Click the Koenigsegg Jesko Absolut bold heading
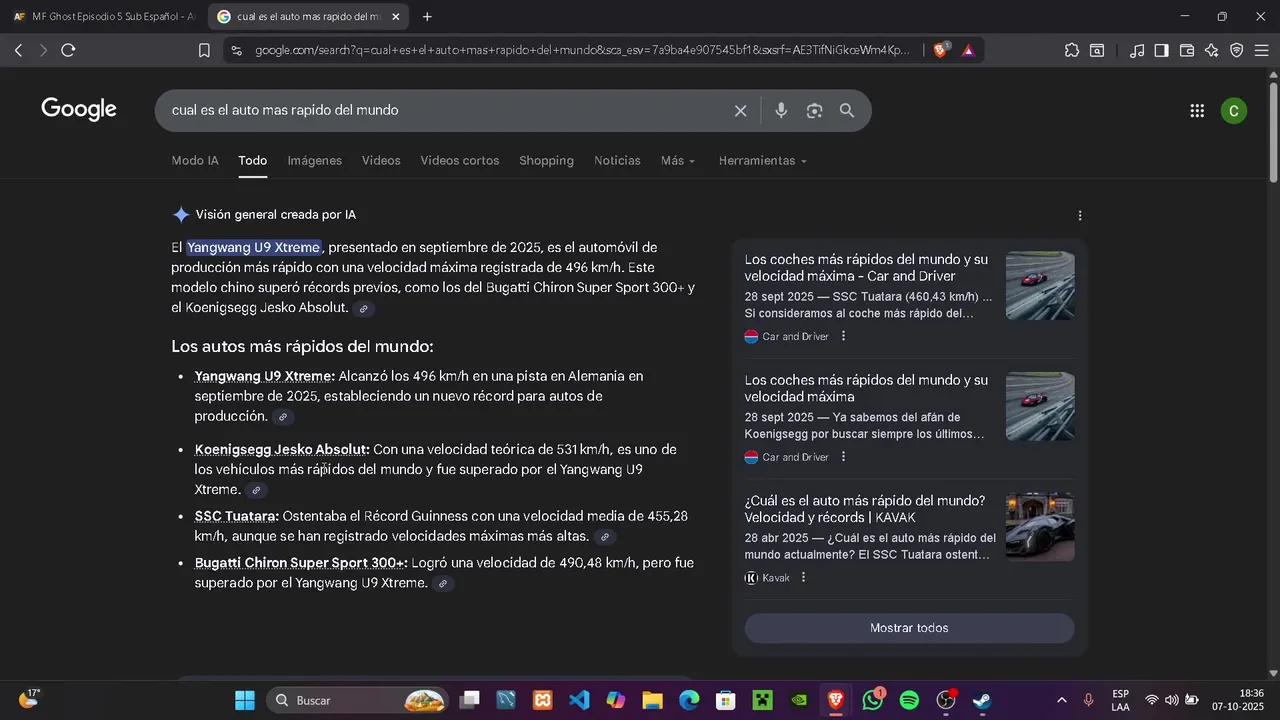Screen dimensions: 1280x720 [x=282, y=450]
